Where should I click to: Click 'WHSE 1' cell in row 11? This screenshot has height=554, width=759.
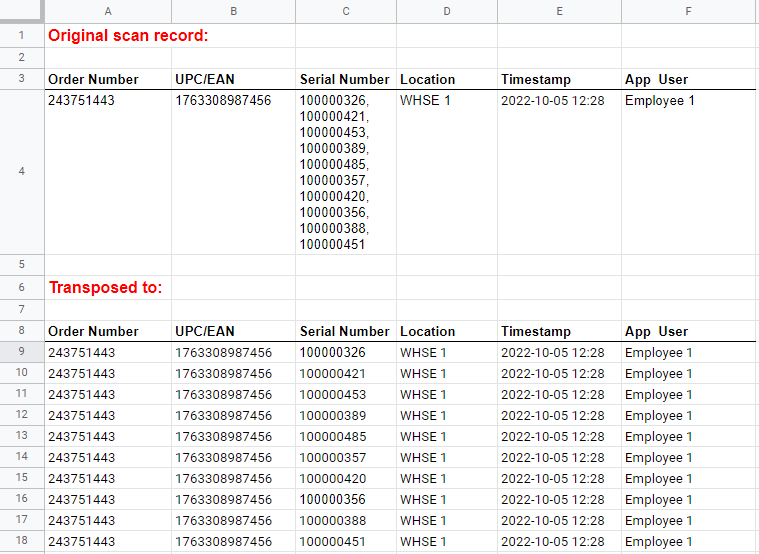pyautogui.click(x=447, y=394)
